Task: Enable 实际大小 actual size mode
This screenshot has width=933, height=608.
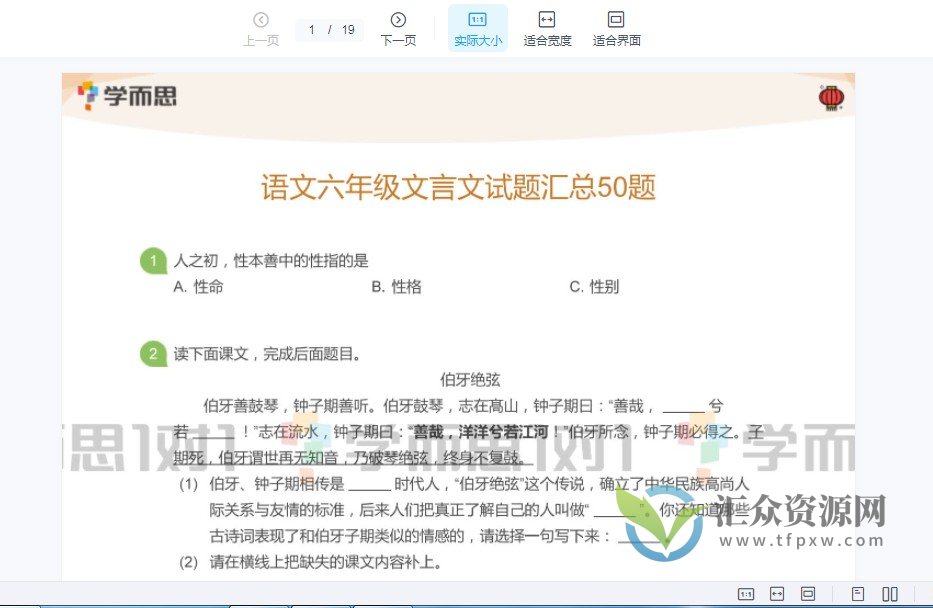Action: pos(477,27)
